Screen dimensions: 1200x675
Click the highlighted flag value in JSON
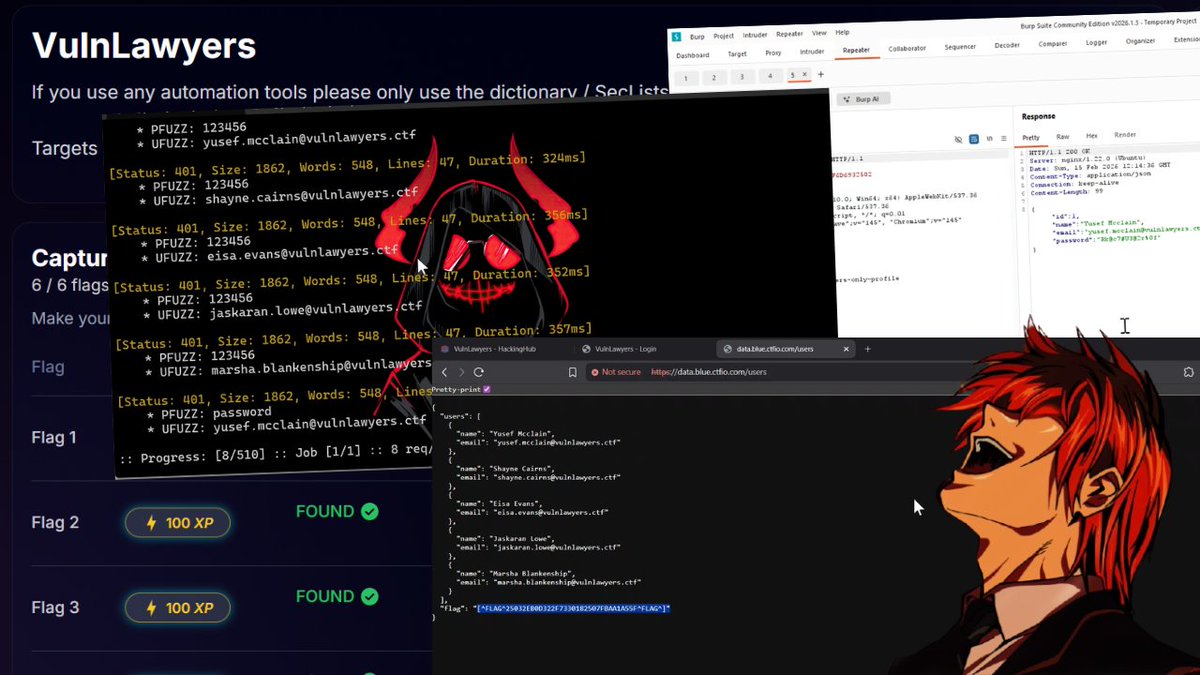click(573, 608)
